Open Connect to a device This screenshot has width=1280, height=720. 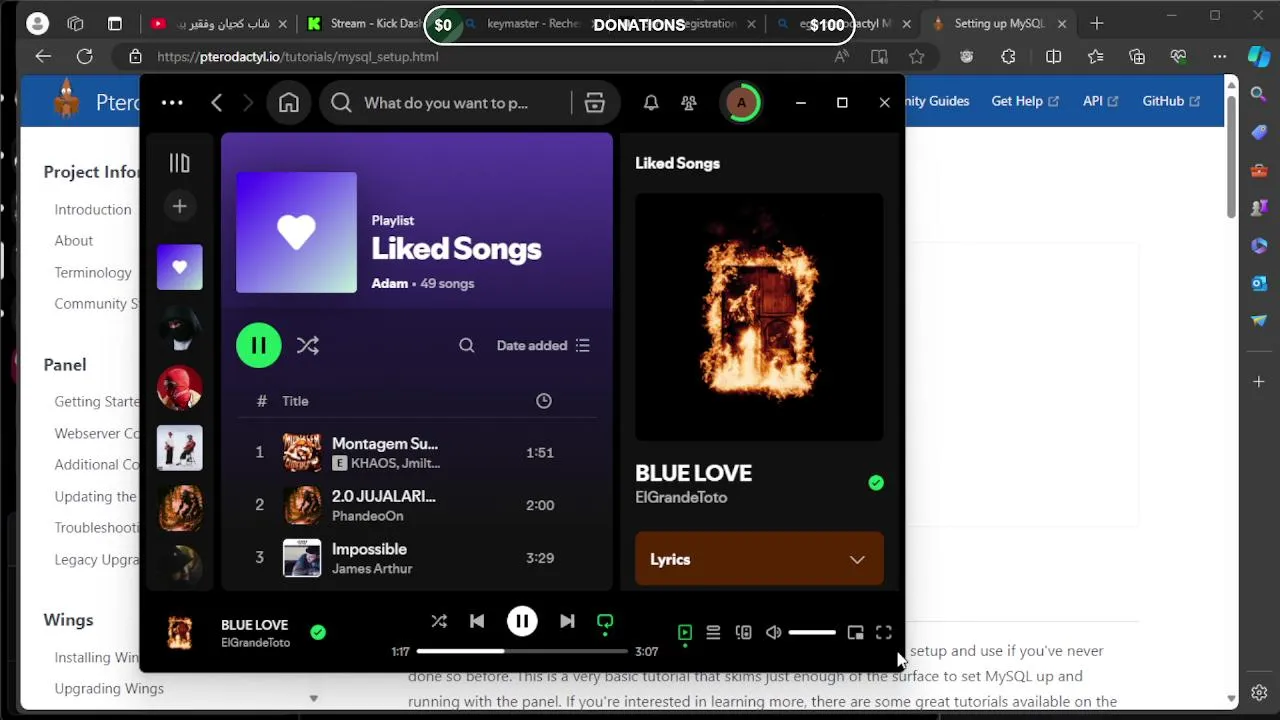pos(743,632)
